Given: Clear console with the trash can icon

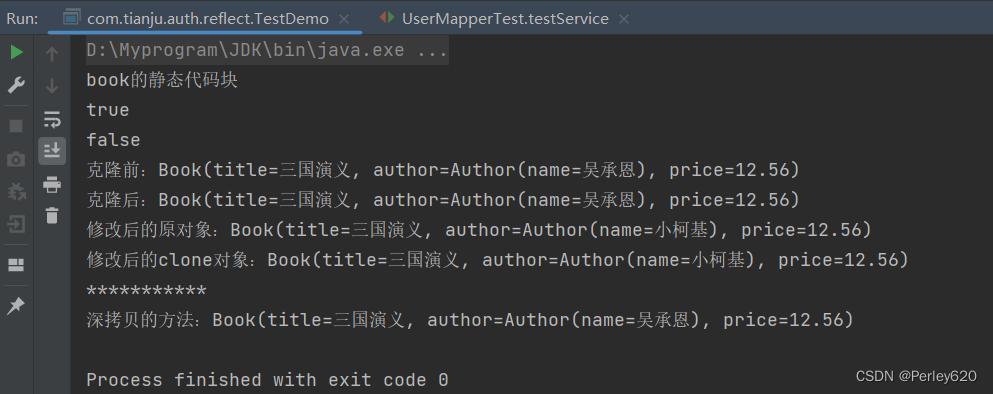Looking at the screenshot, I should [x=52, y=215].
